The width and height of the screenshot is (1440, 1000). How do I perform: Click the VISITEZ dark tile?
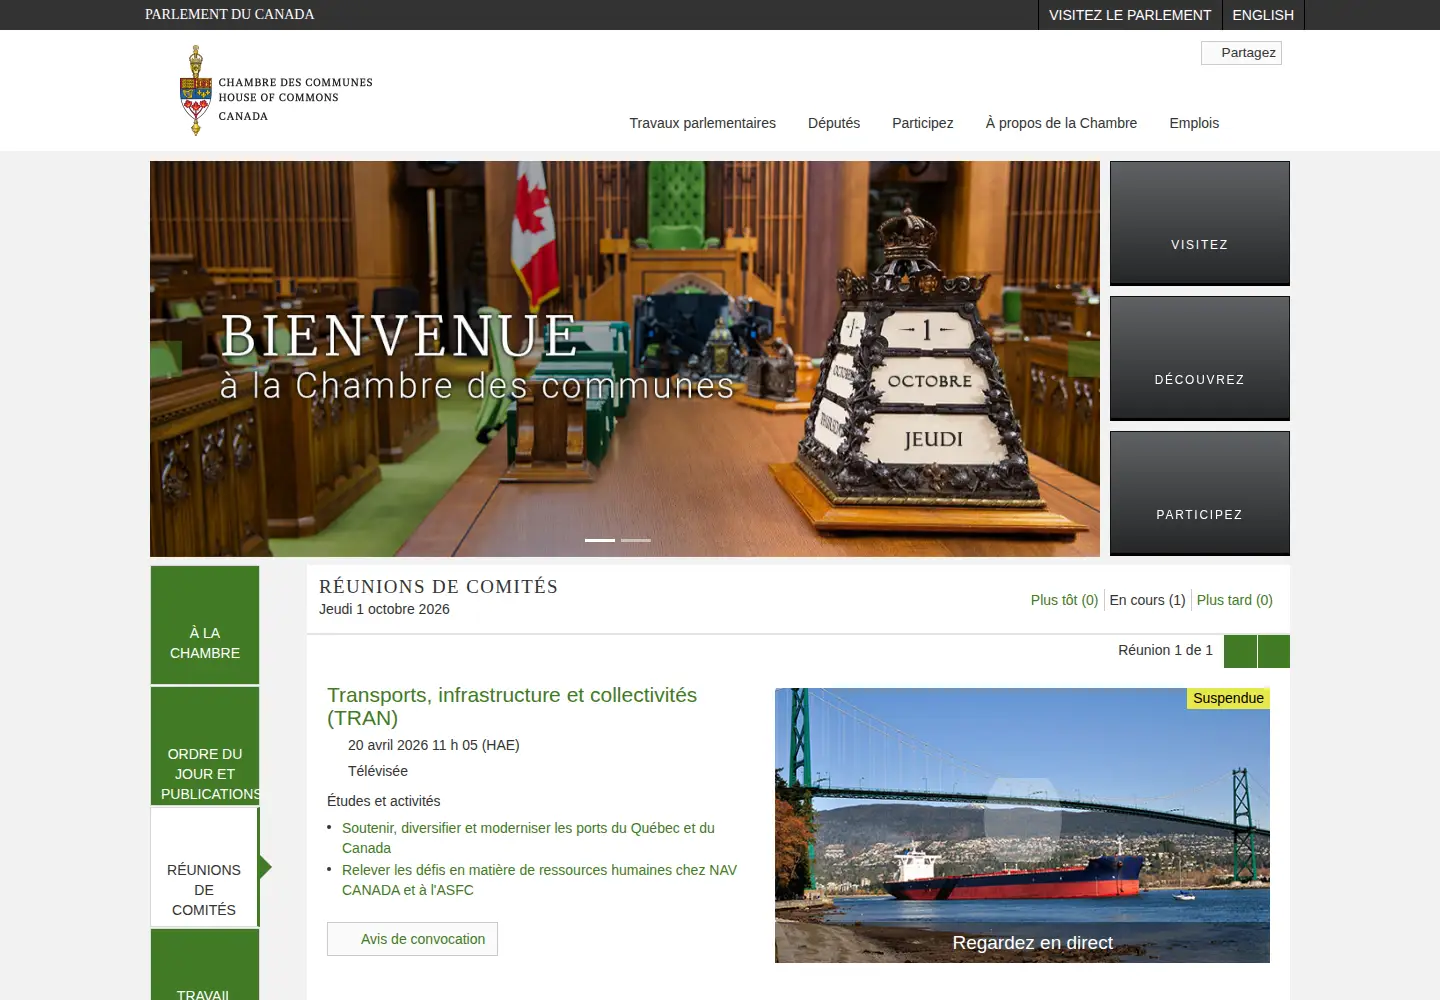coord(1200,223)
